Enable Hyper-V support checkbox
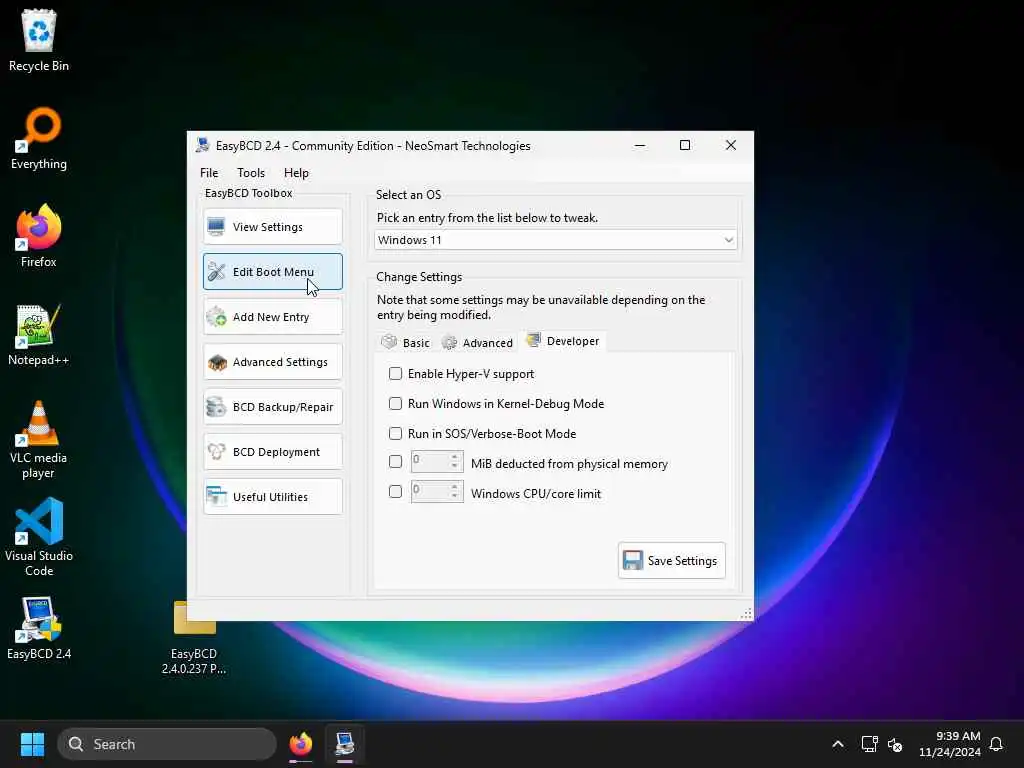1024x768 pixels. click(x=395, y=374)
